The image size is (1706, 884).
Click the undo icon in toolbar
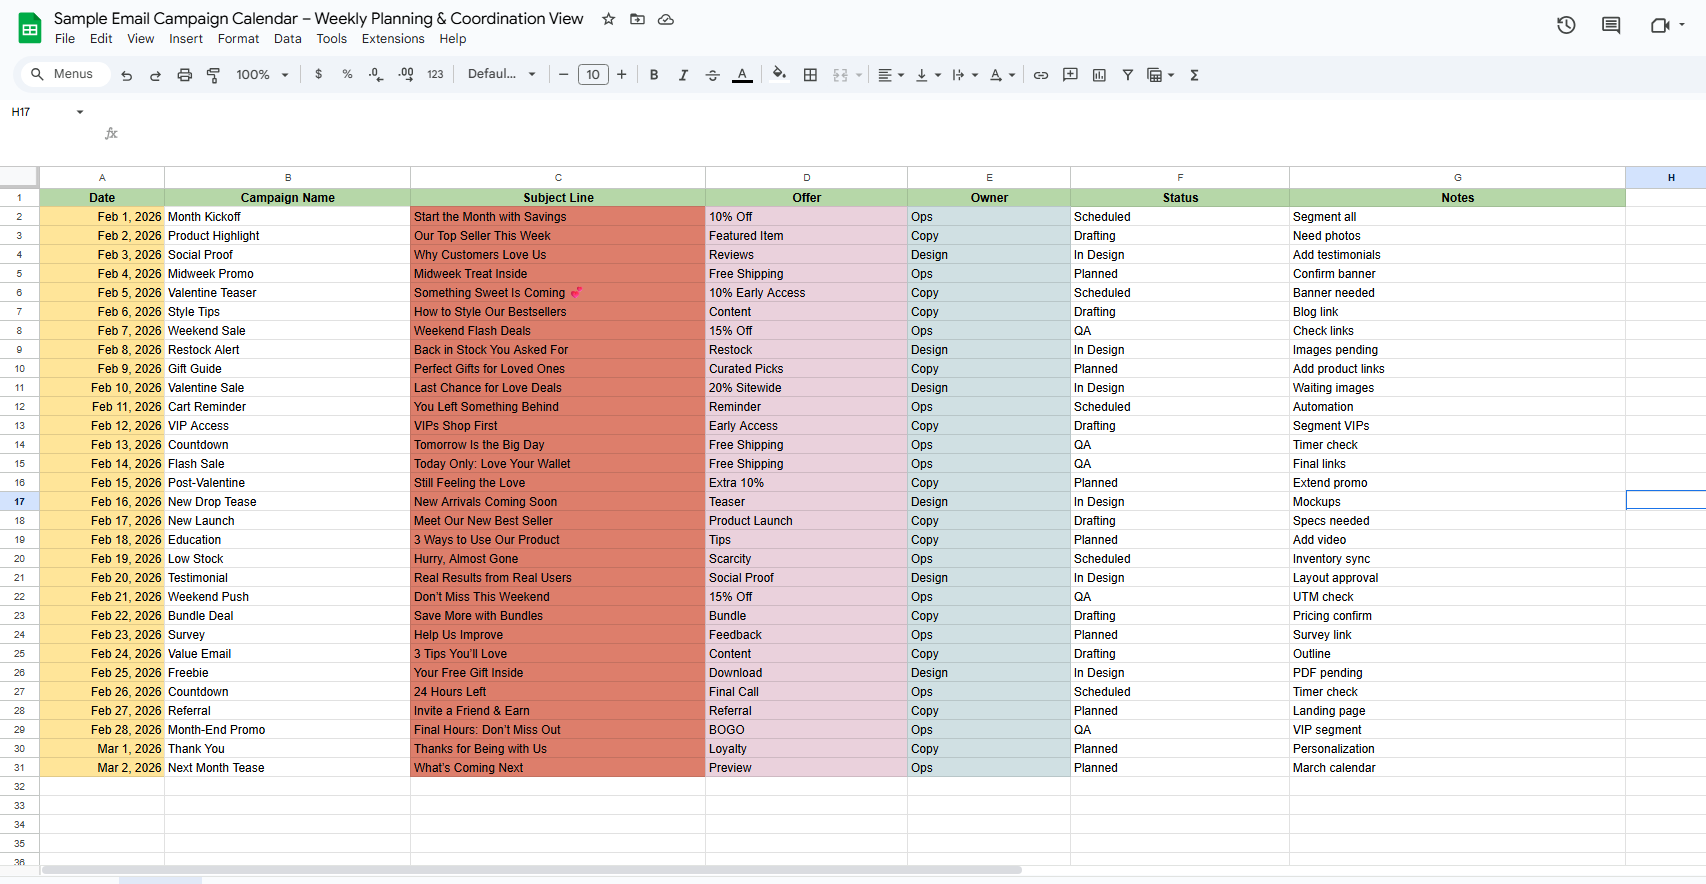pos(126,75)
